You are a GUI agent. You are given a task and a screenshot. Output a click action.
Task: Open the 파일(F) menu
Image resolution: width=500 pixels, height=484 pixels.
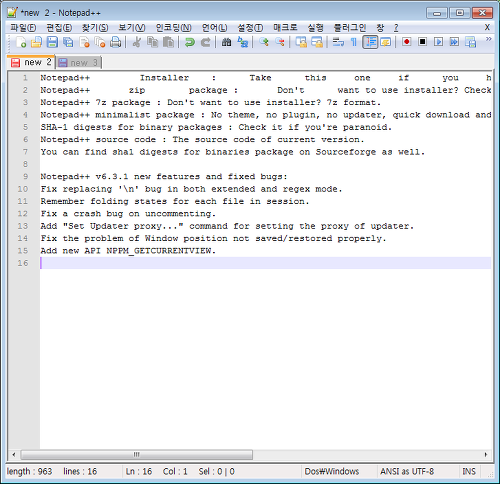pos(23,28)
